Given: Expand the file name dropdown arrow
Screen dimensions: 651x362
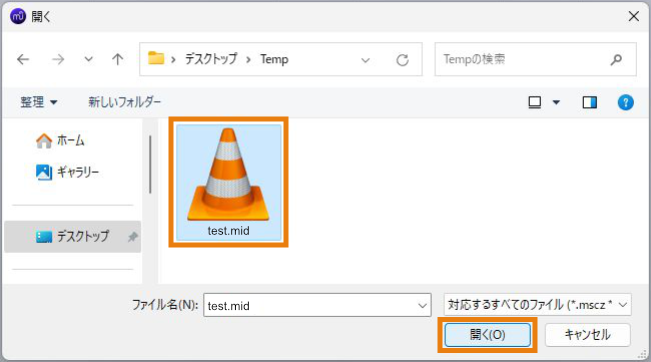Looking at the screenshot, I should point(423,306).
